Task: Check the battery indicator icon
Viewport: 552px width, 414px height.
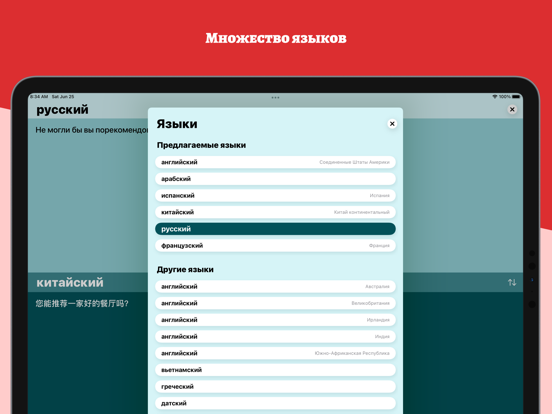Action: point(516,96)
